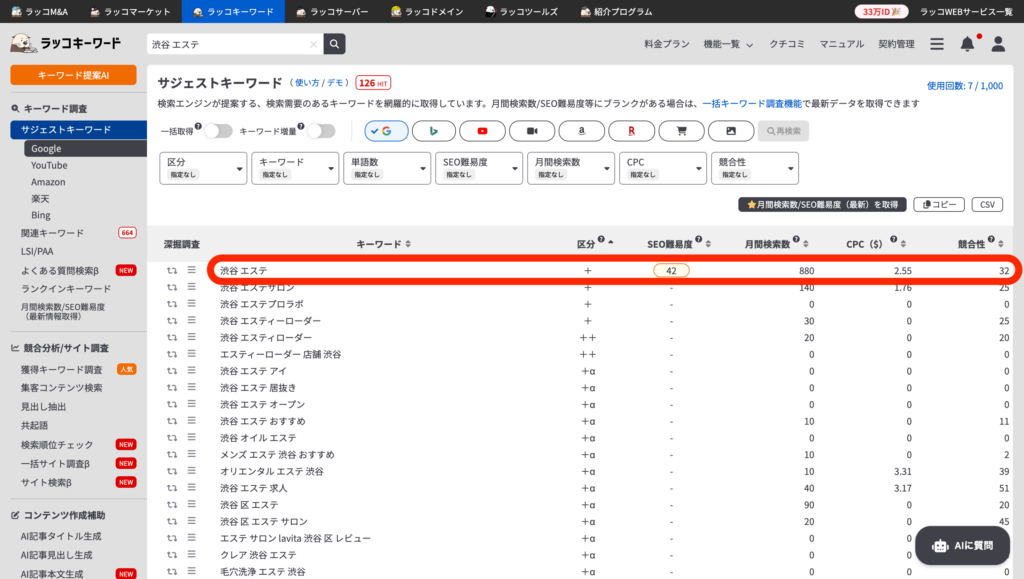This screenshot has height=579, width=1024.
Task: Click the CSV export button
Action: pos(986,204)
